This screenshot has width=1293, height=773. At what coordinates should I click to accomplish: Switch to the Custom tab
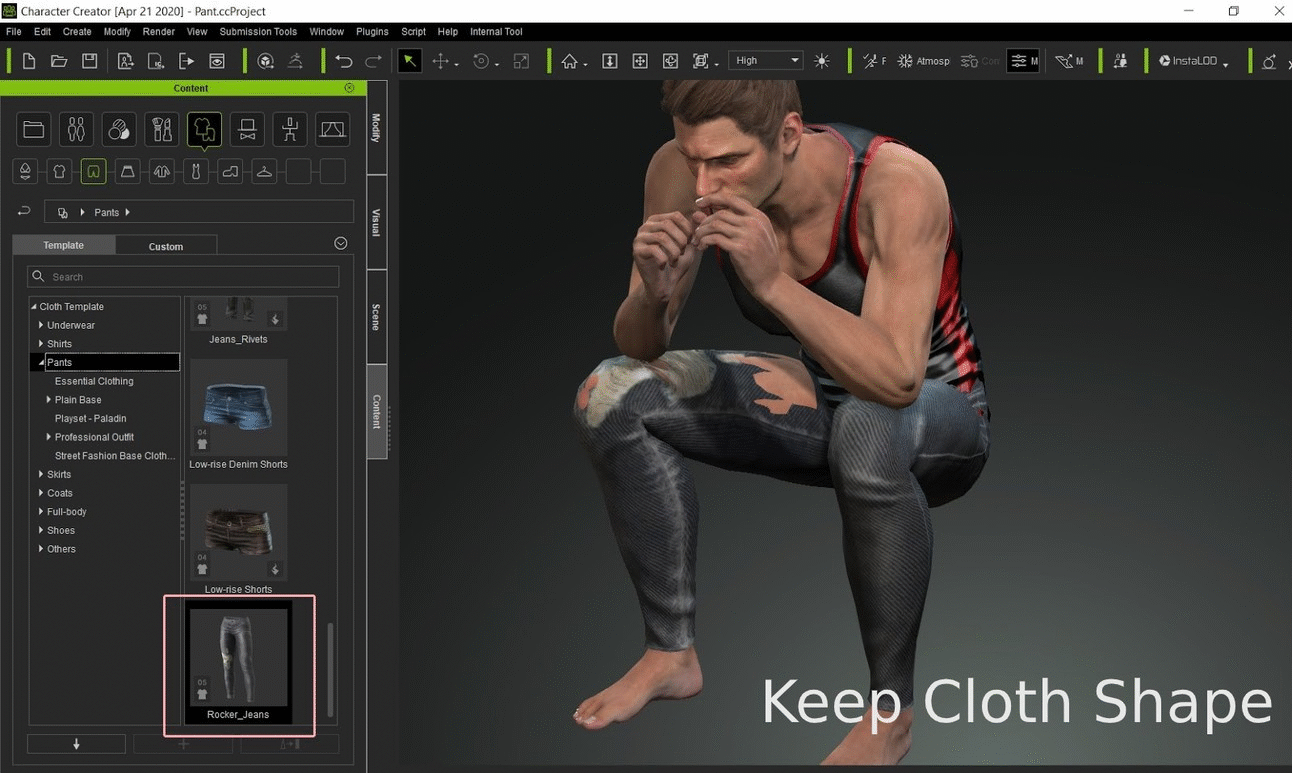point(166,246)
